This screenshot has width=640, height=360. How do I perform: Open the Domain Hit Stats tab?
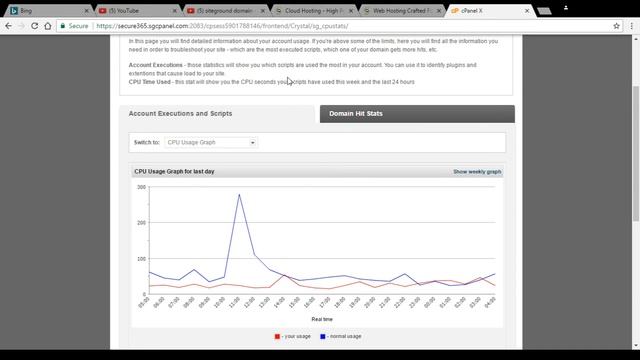click(x=417, y=114)
